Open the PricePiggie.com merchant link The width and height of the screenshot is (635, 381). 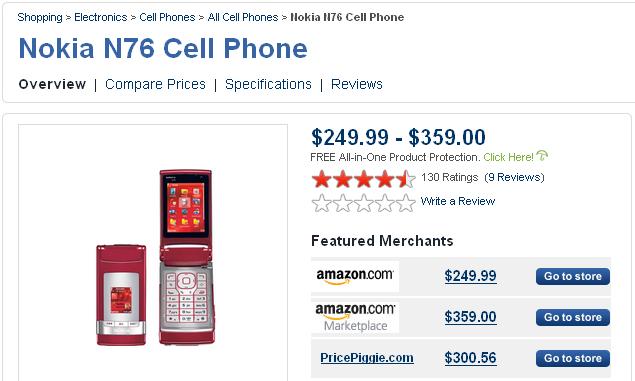pos(367,358)
